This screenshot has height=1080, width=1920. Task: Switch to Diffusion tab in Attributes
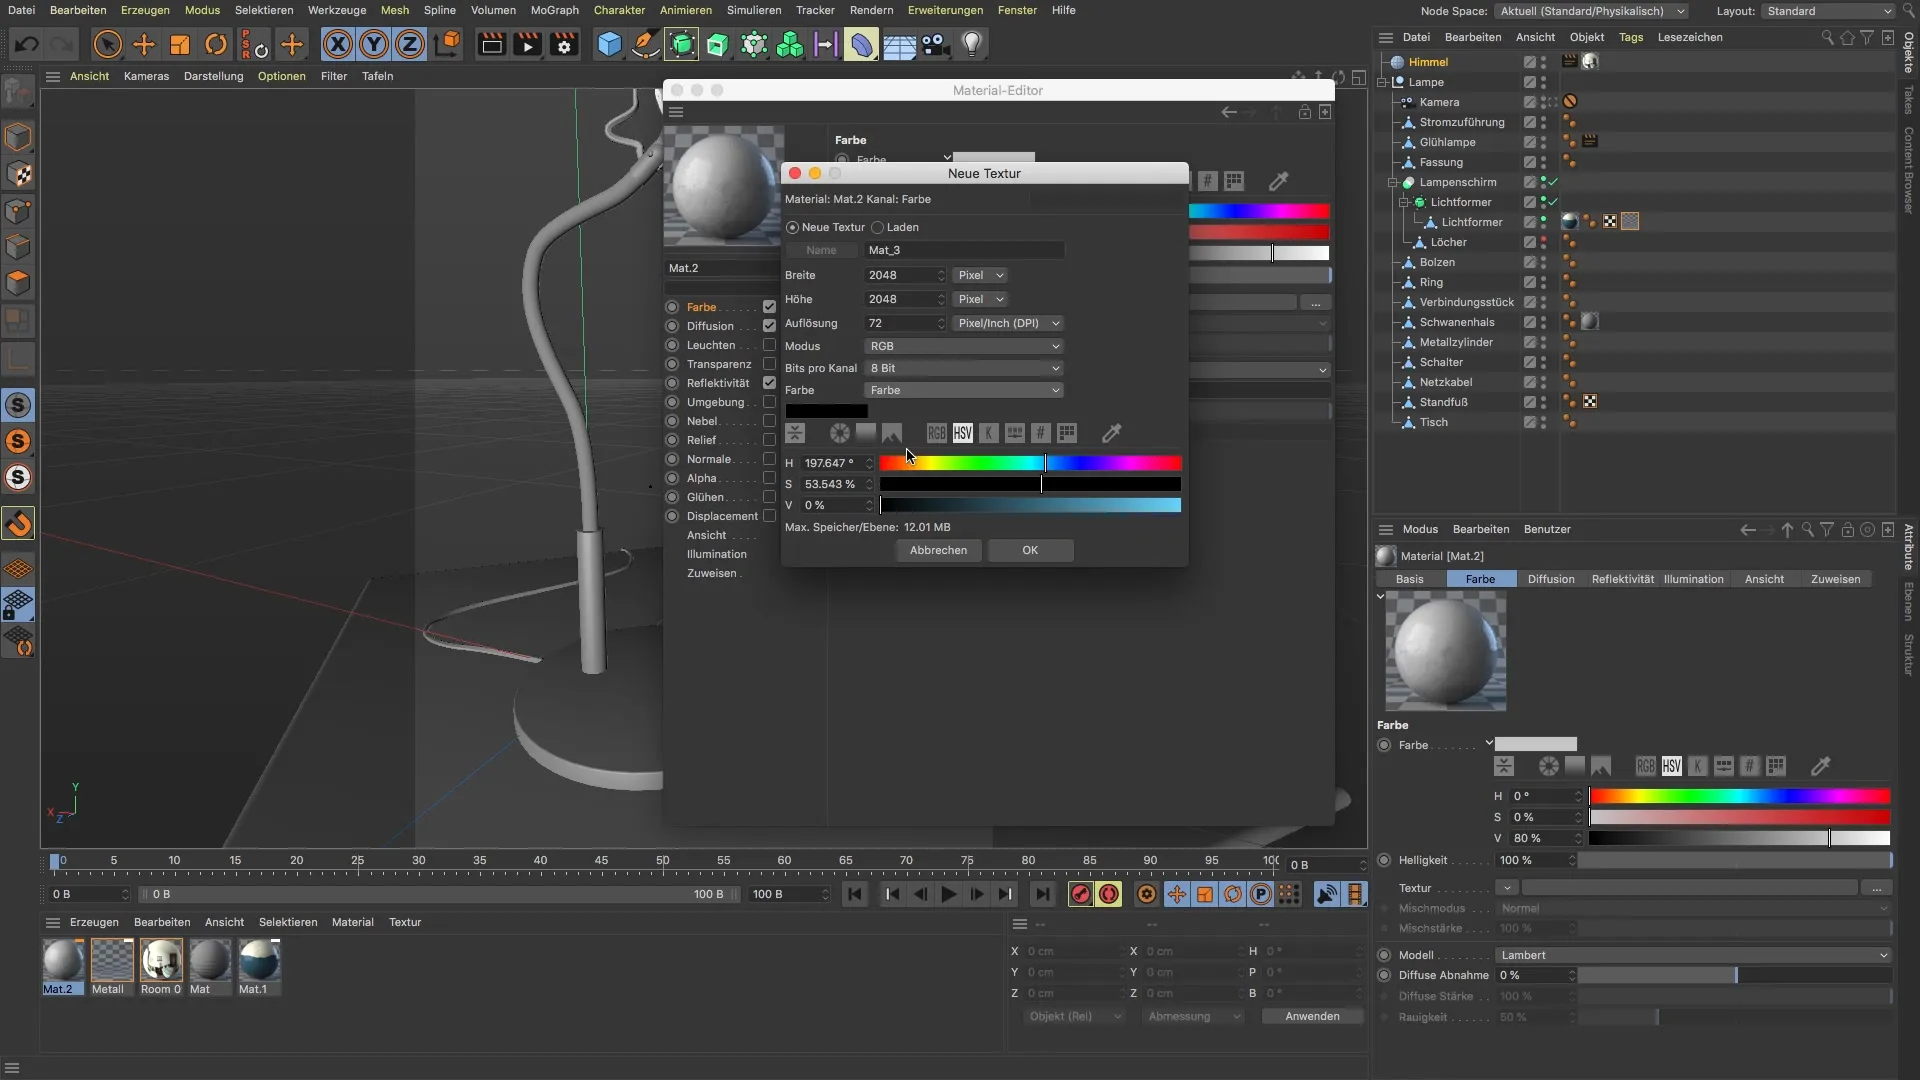tap(1551, 579)
